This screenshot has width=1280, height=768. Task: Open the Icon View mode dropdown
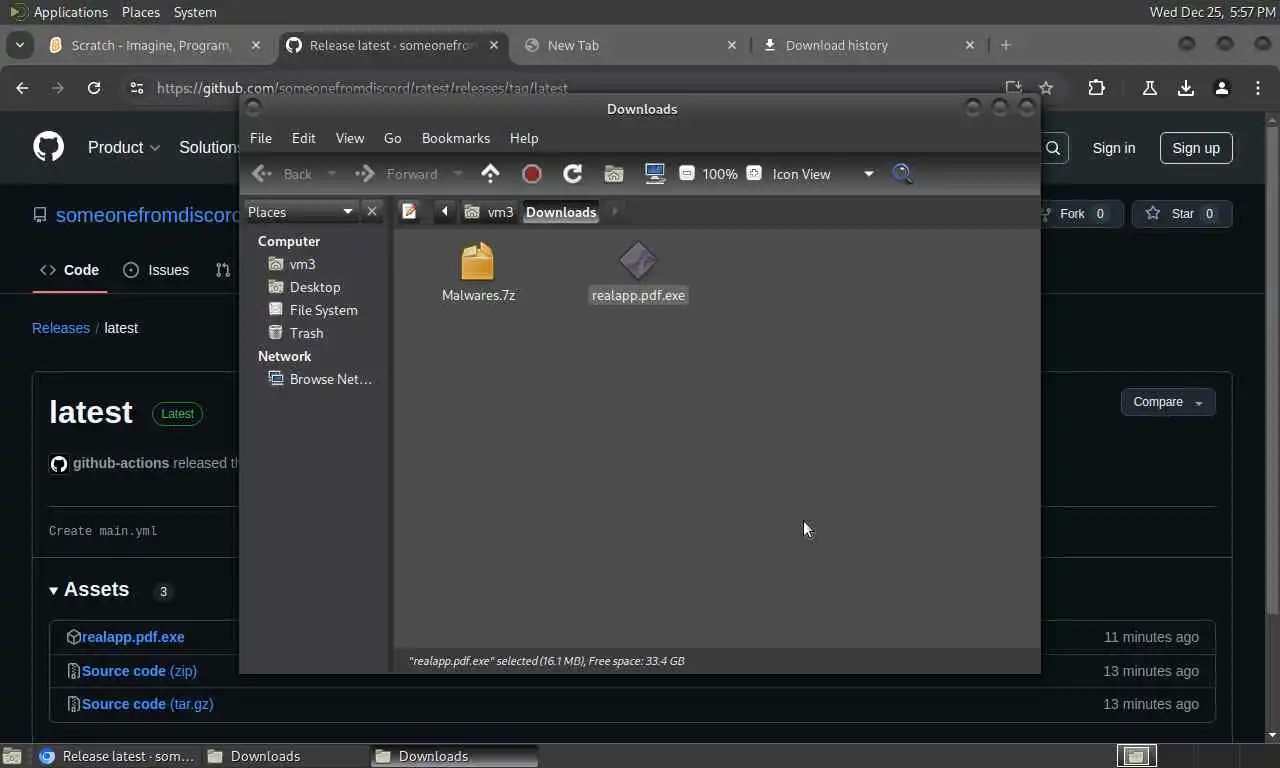823,174
